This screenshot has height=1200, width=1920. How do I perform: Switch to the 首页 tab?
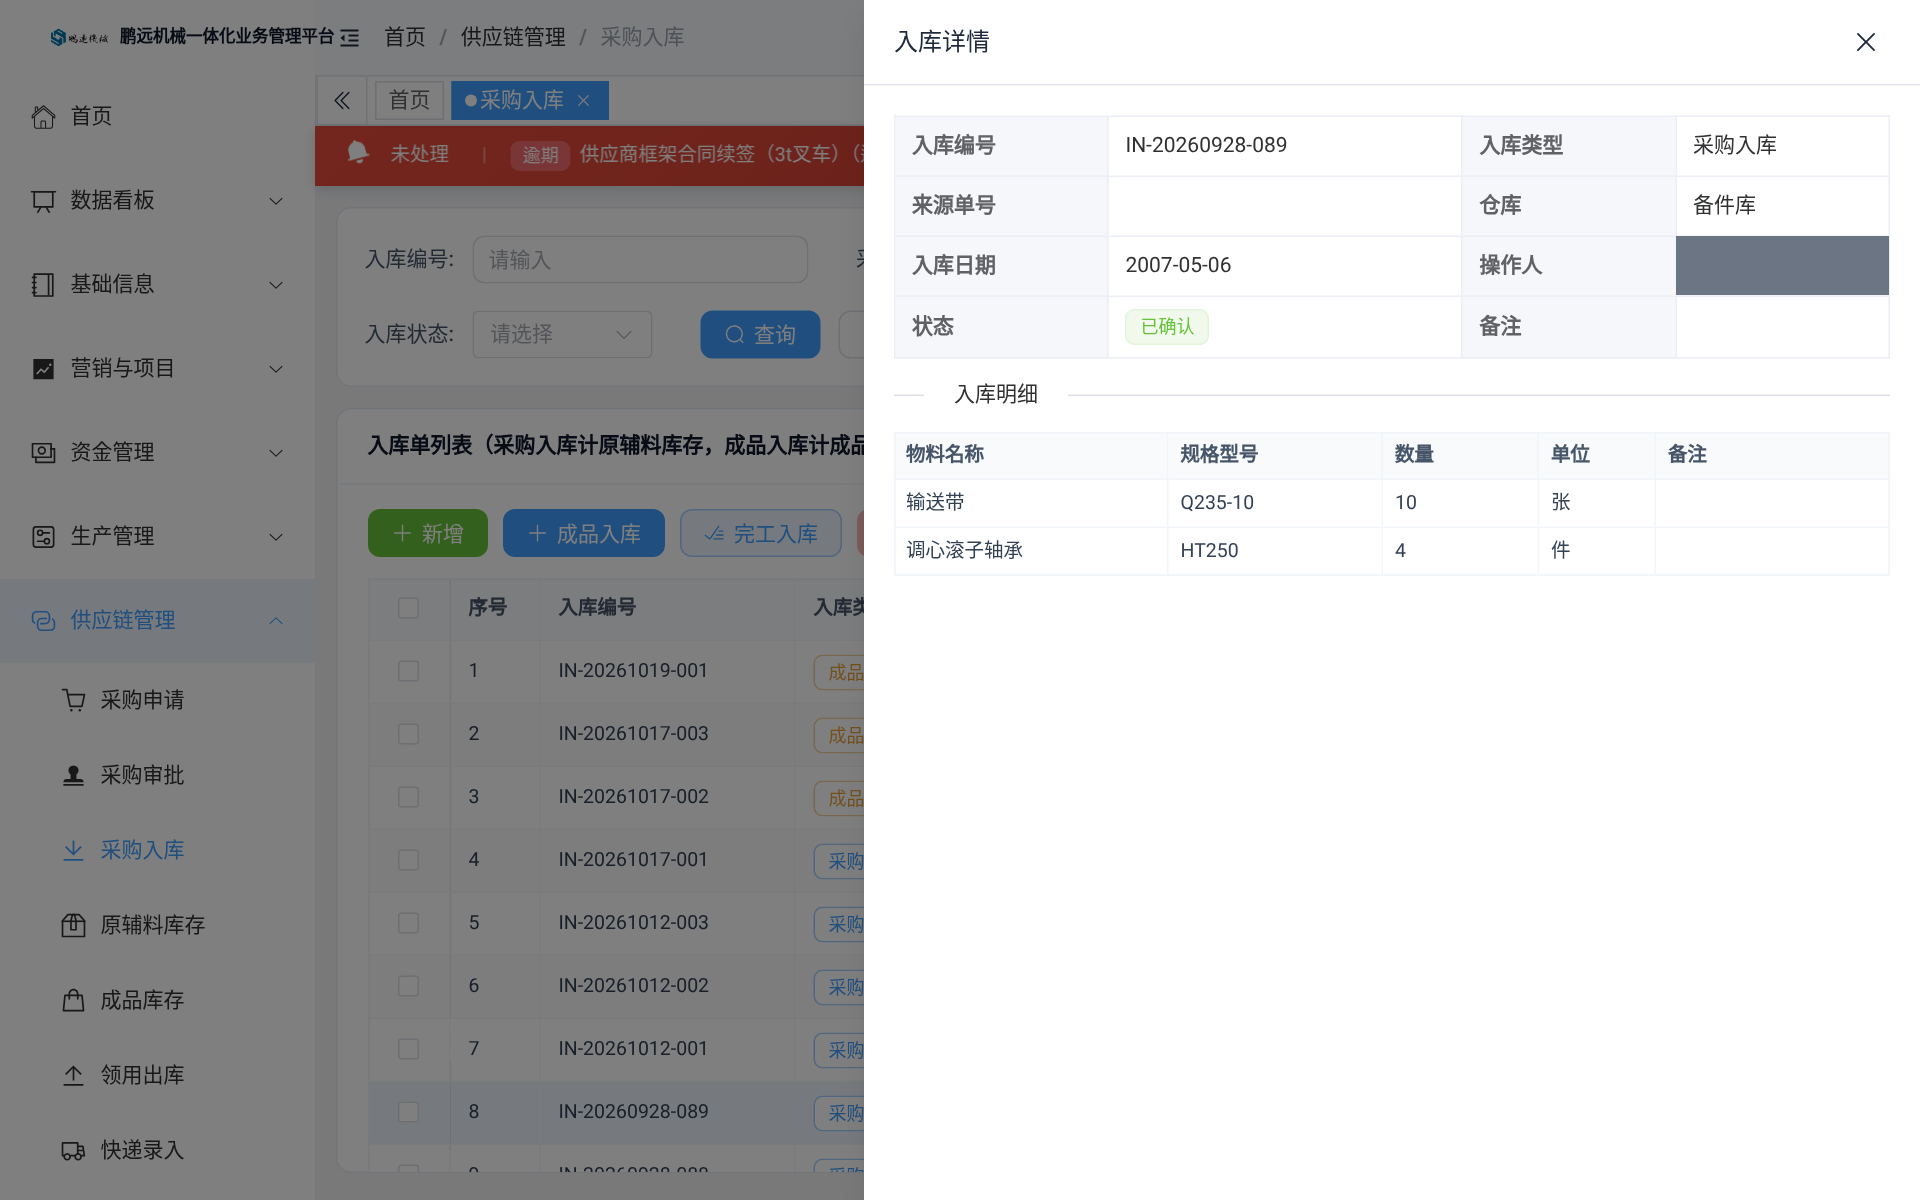click(x=409, y=100)
